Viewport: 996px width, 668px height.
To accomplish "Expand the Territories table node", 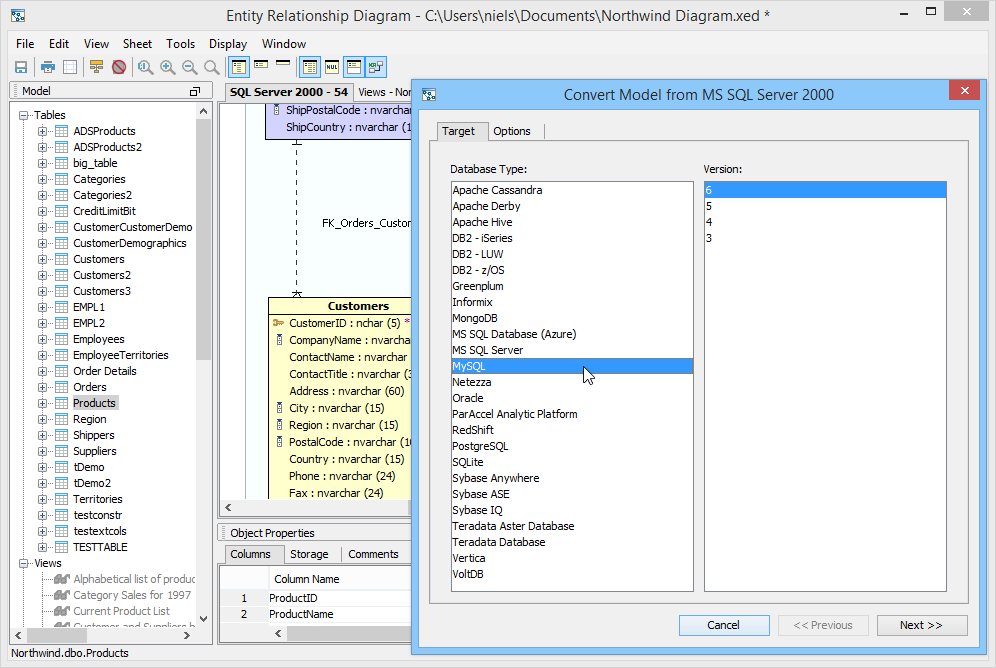I will pyautogui.click(x=42, y=499).
